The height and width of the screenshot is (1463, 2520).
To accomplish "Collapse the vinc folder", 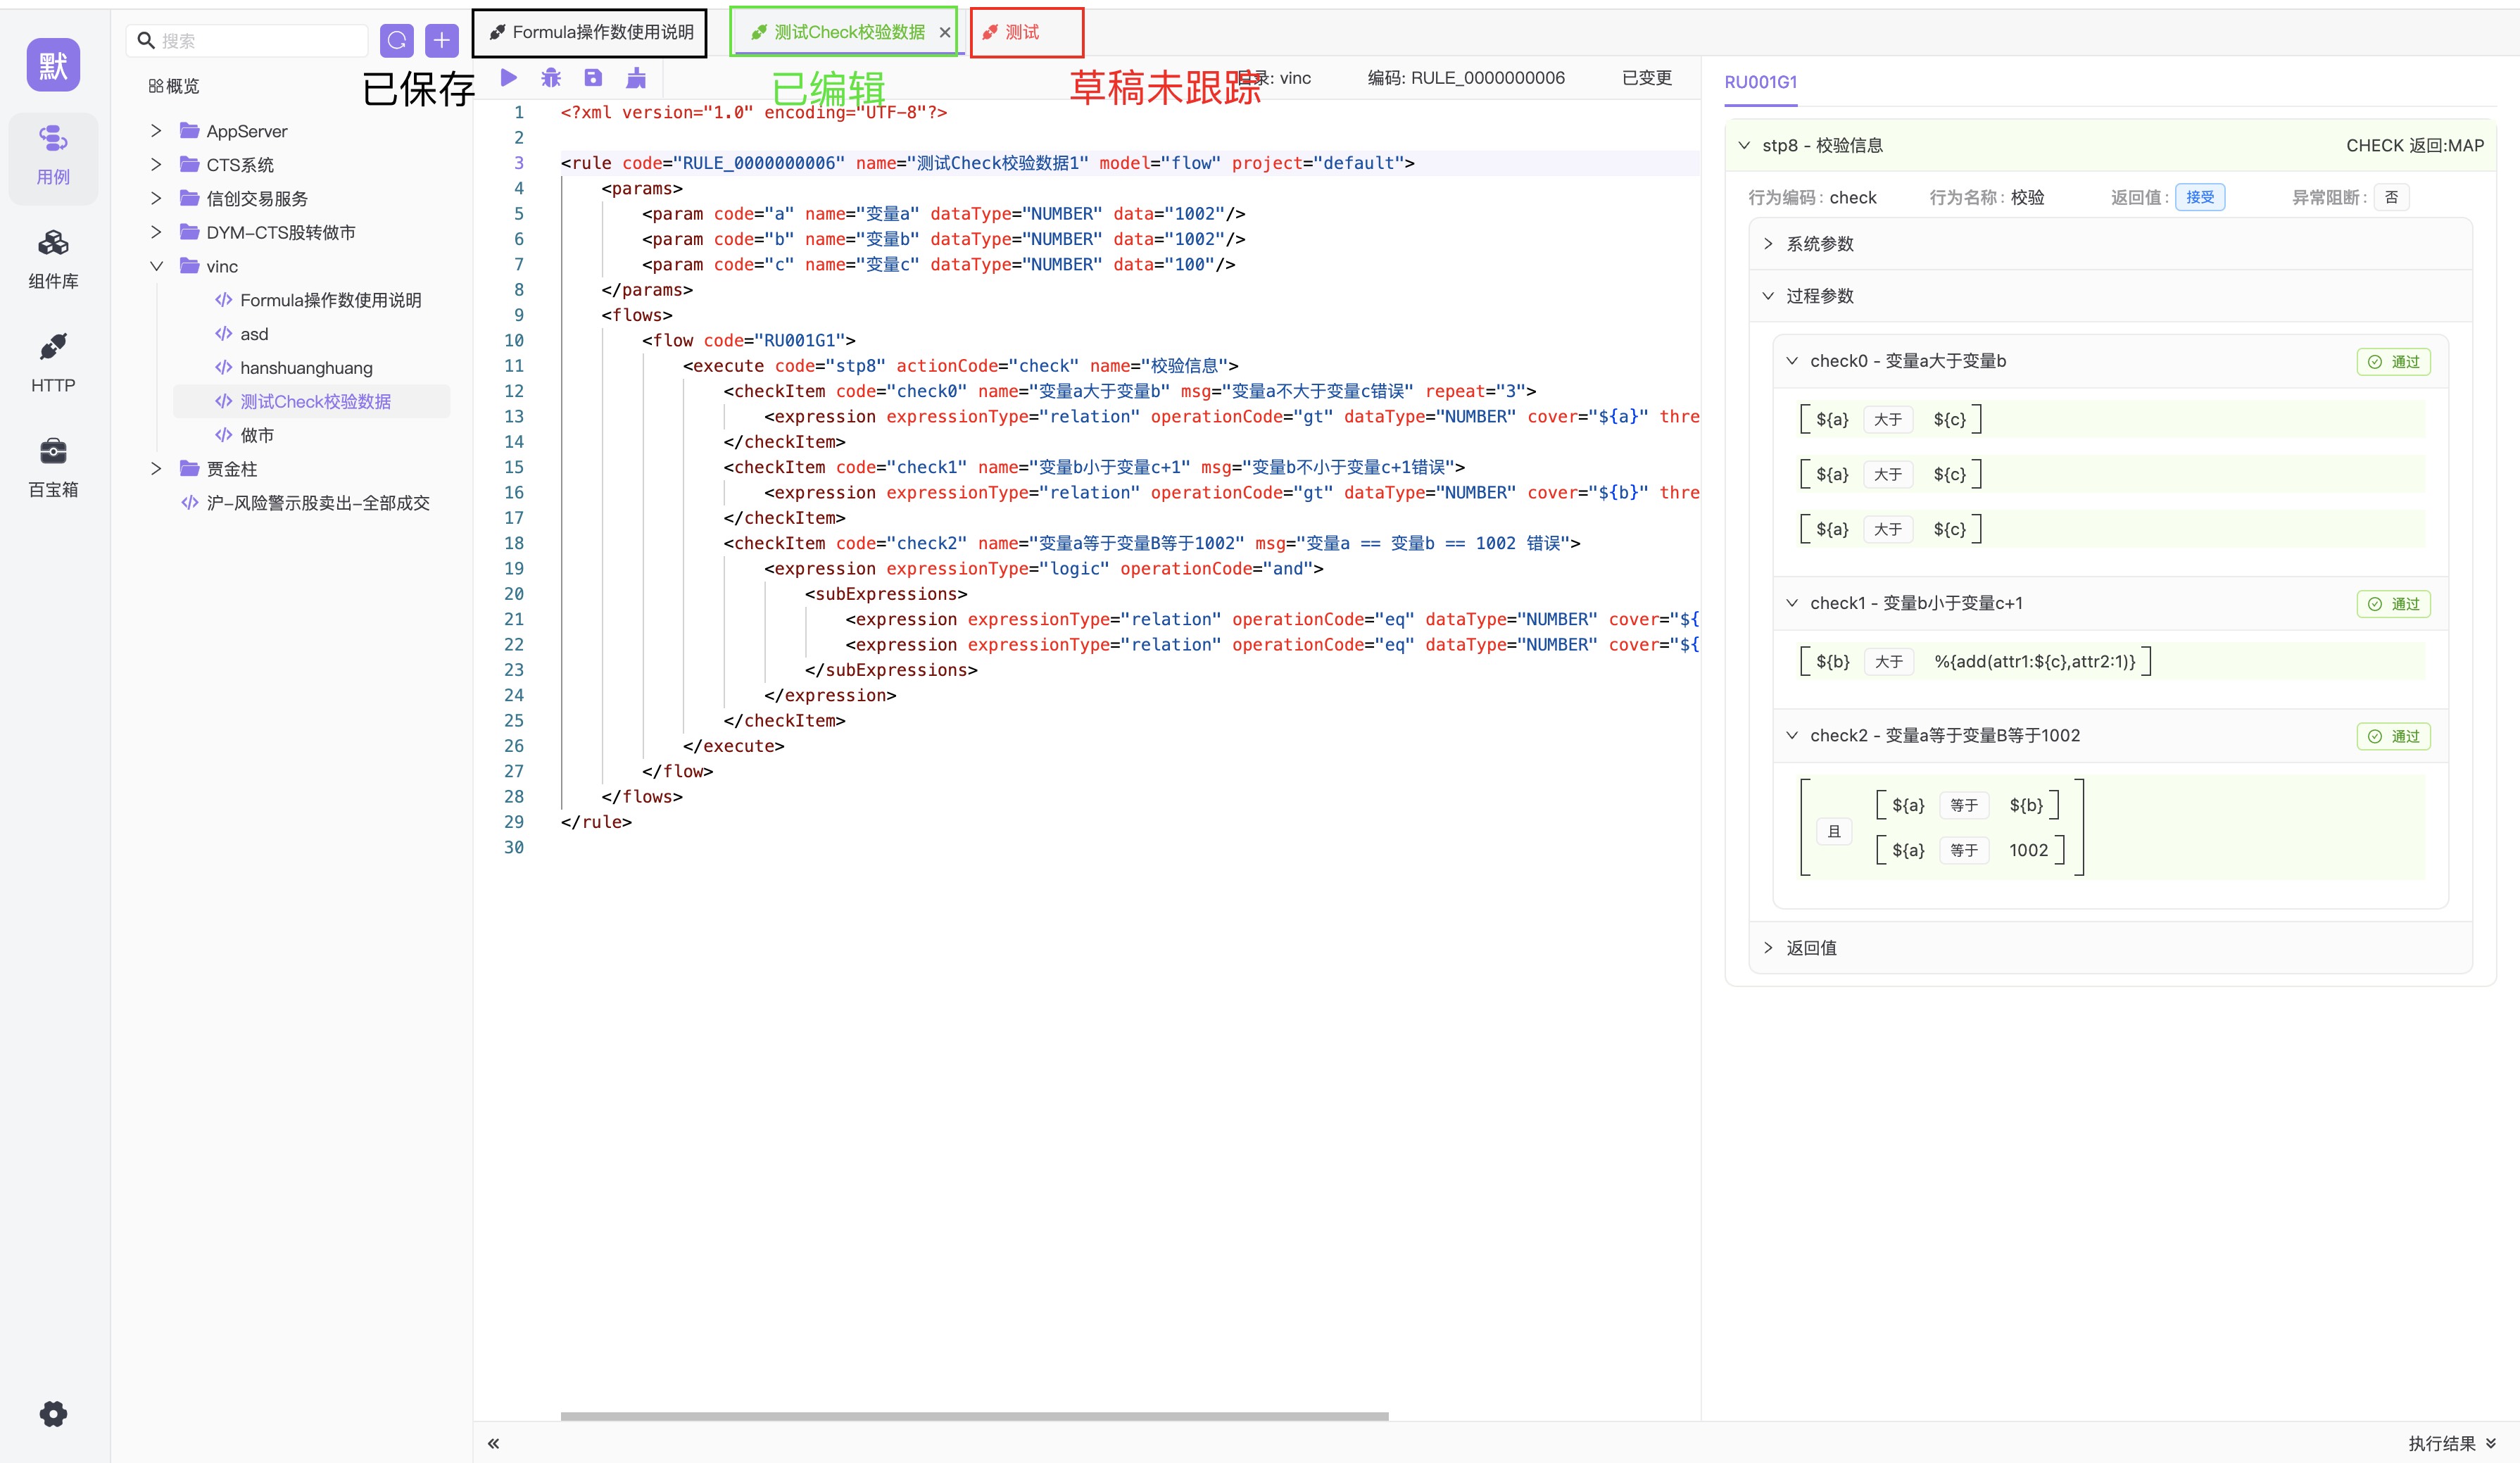I will (x=156, y=266).
